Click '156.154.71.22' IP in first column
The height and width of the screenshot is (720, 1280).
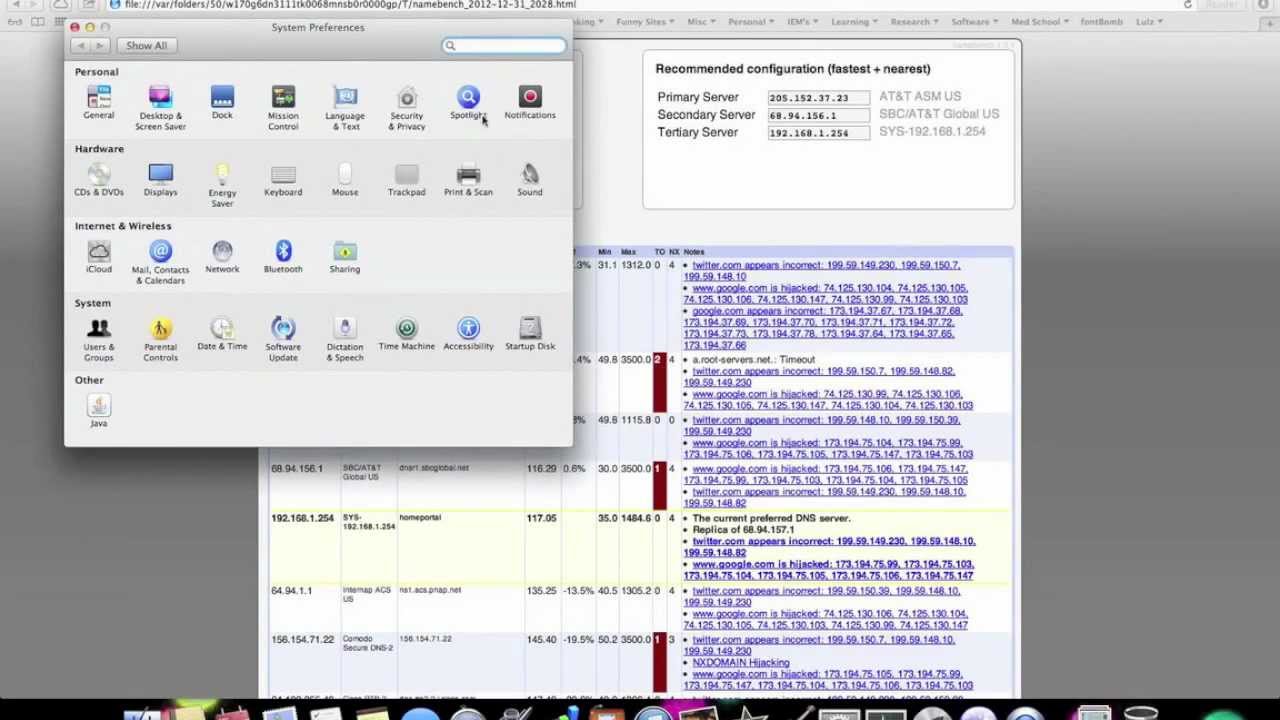click(302, 640)
